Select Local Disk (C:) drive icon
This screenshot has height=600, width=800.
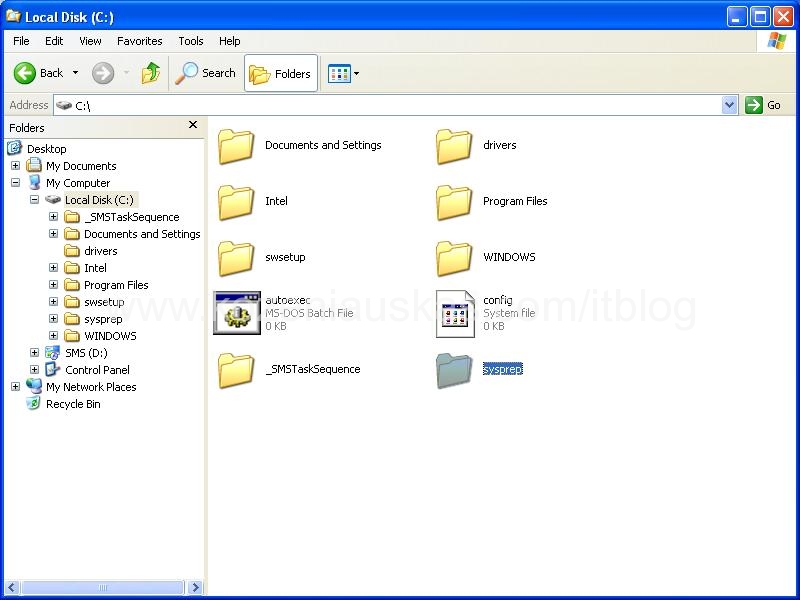[x=53, y=199]
